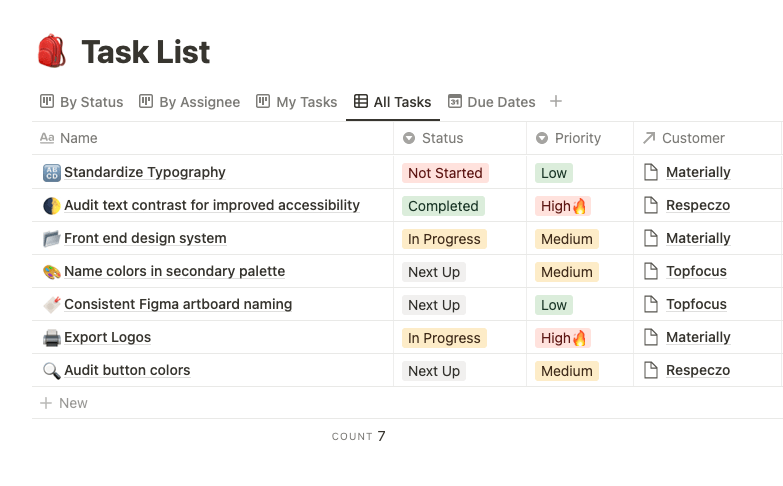Click the red backpack page icon
783x486 pixels.
pyautogui.click(x=52, y=51)
